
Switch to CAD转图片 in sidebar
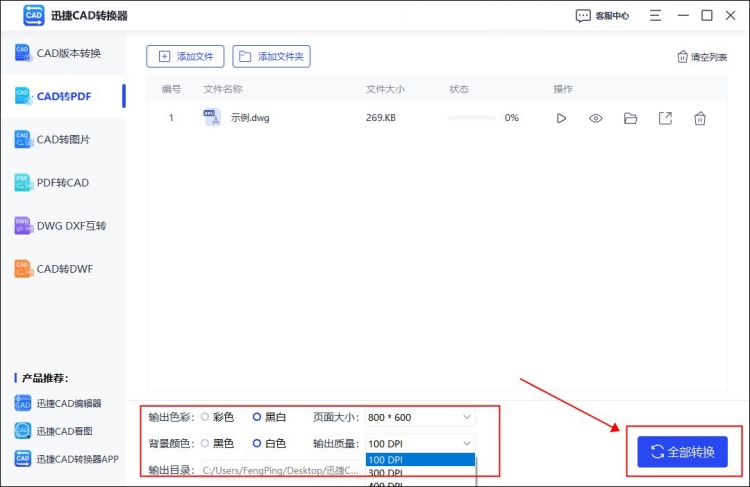(x=63, y=139)
